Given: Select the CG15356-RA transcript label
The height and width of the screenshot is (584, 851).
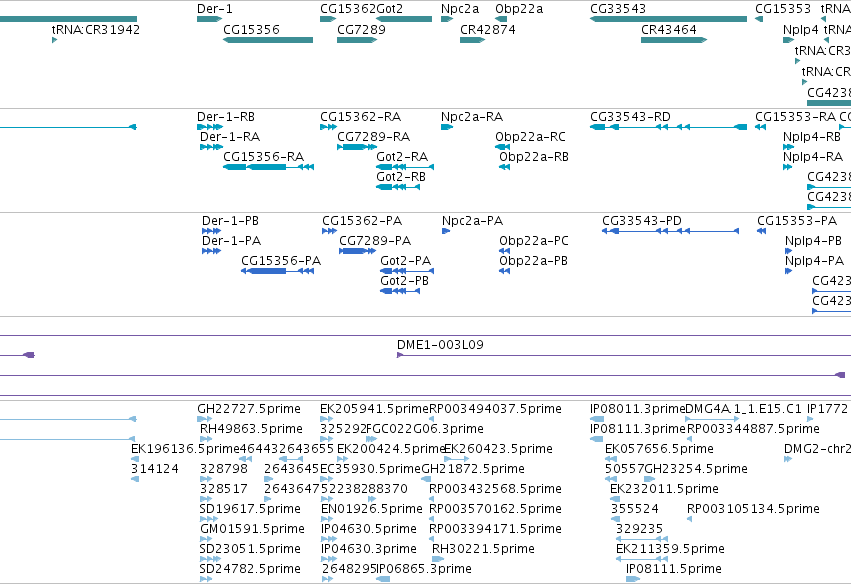Looking at the screenshot, I should [x=263, y=157].
